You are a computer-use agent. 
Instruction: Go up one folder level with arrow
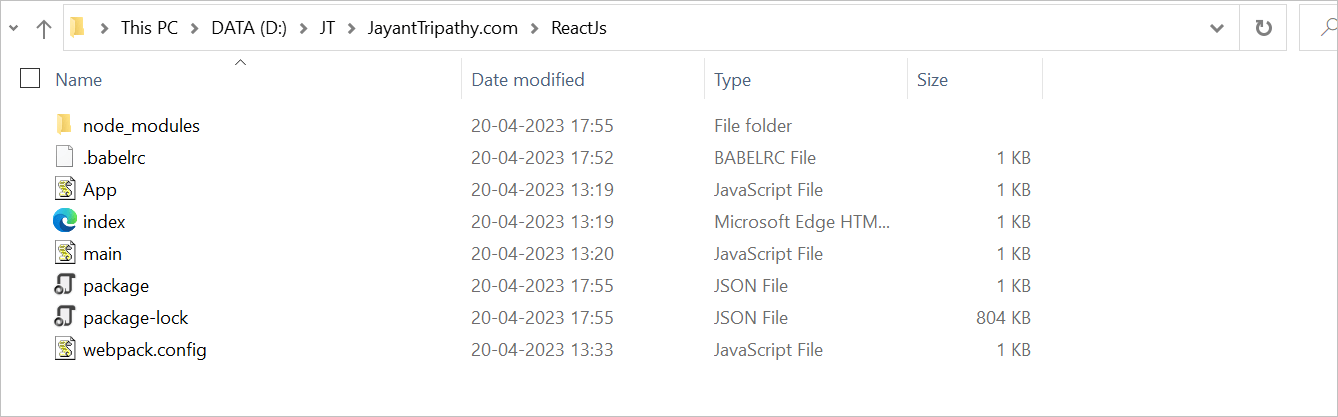pyautogui.click(x=43, y=29)
